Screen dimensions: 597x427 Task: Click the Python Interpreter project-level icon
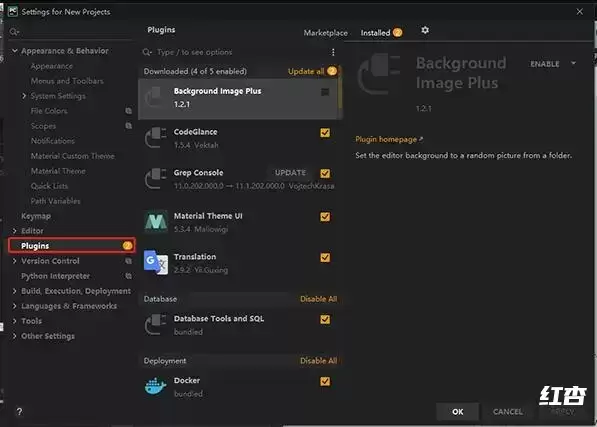[x=129, y=276]
